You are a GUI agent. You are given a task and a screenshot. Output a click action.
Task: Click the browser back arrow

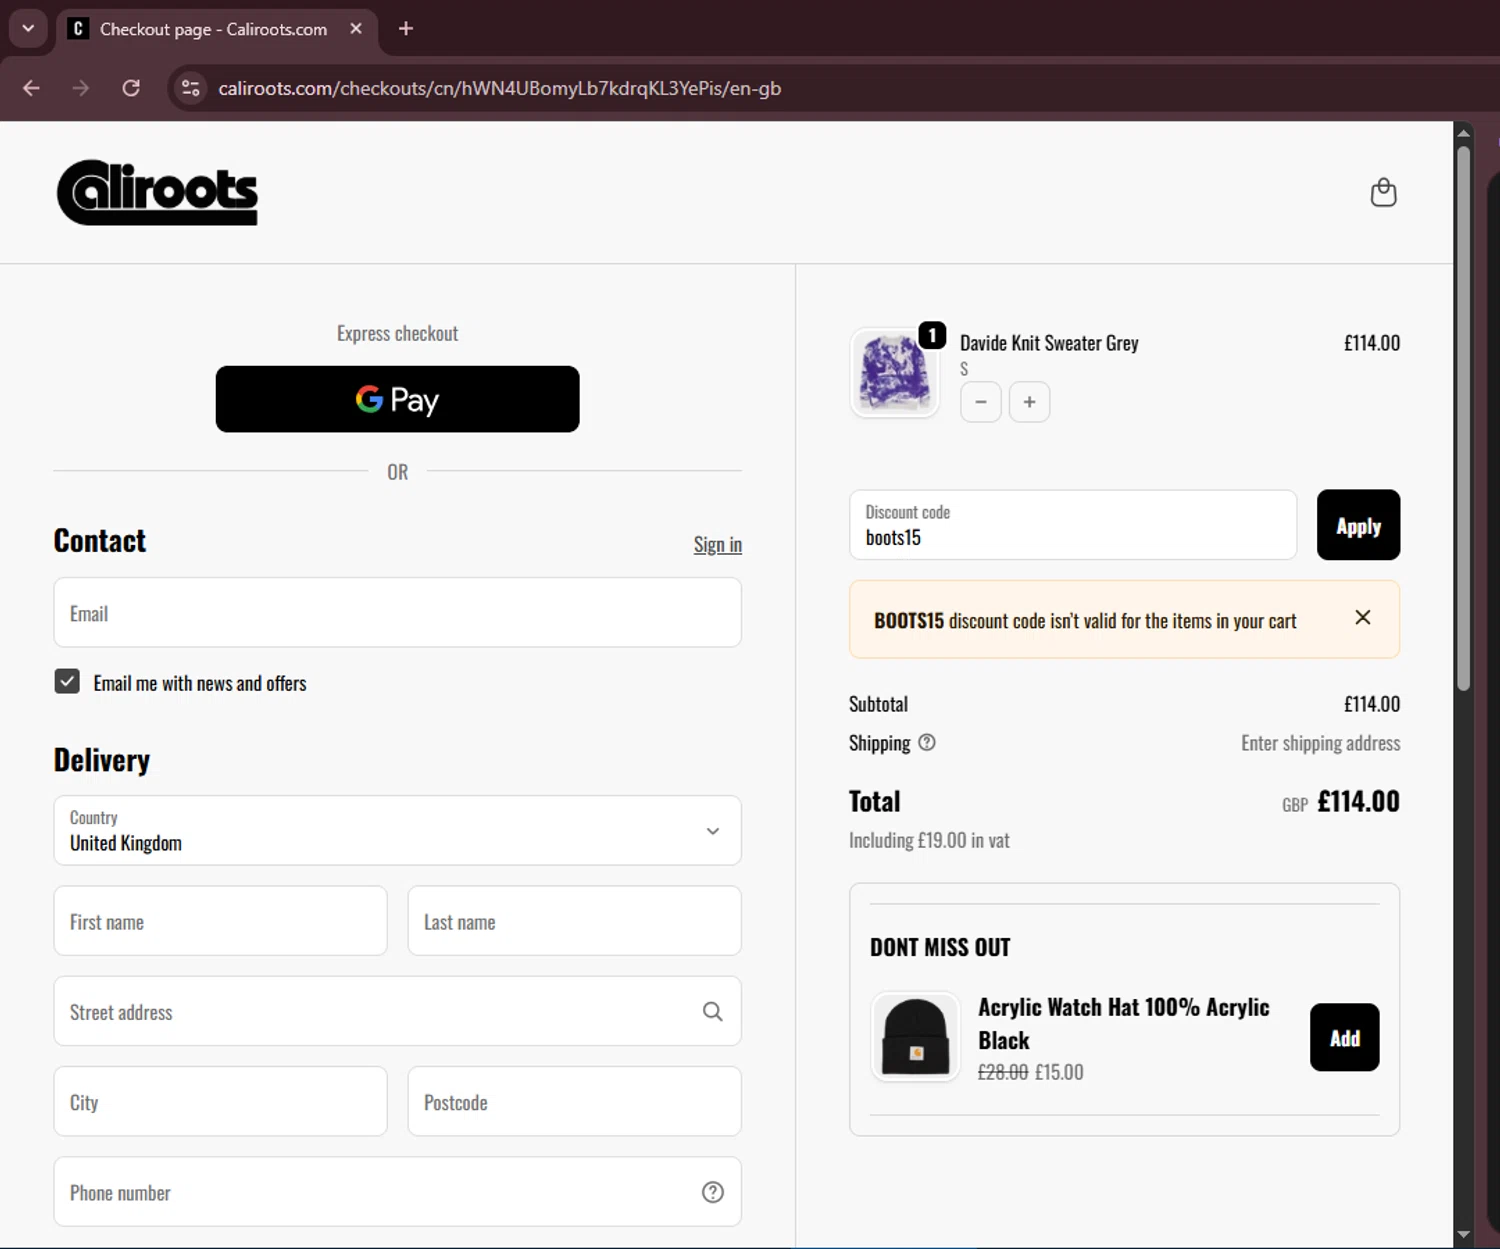tap(31, 88)
